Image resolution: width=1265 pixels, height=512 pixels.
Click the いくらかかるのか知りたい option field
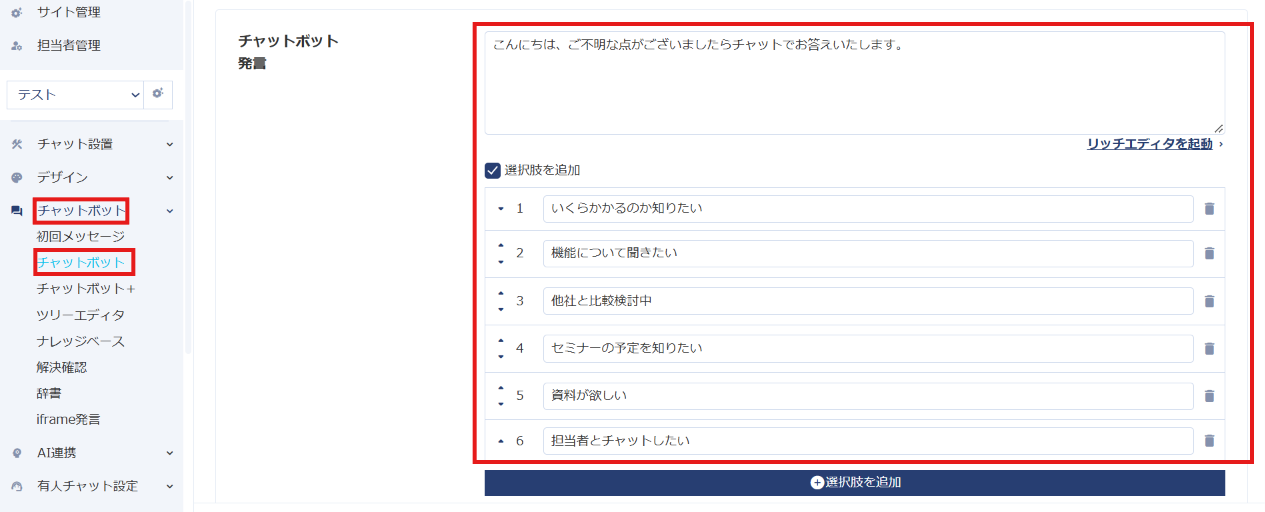[868, 209]
